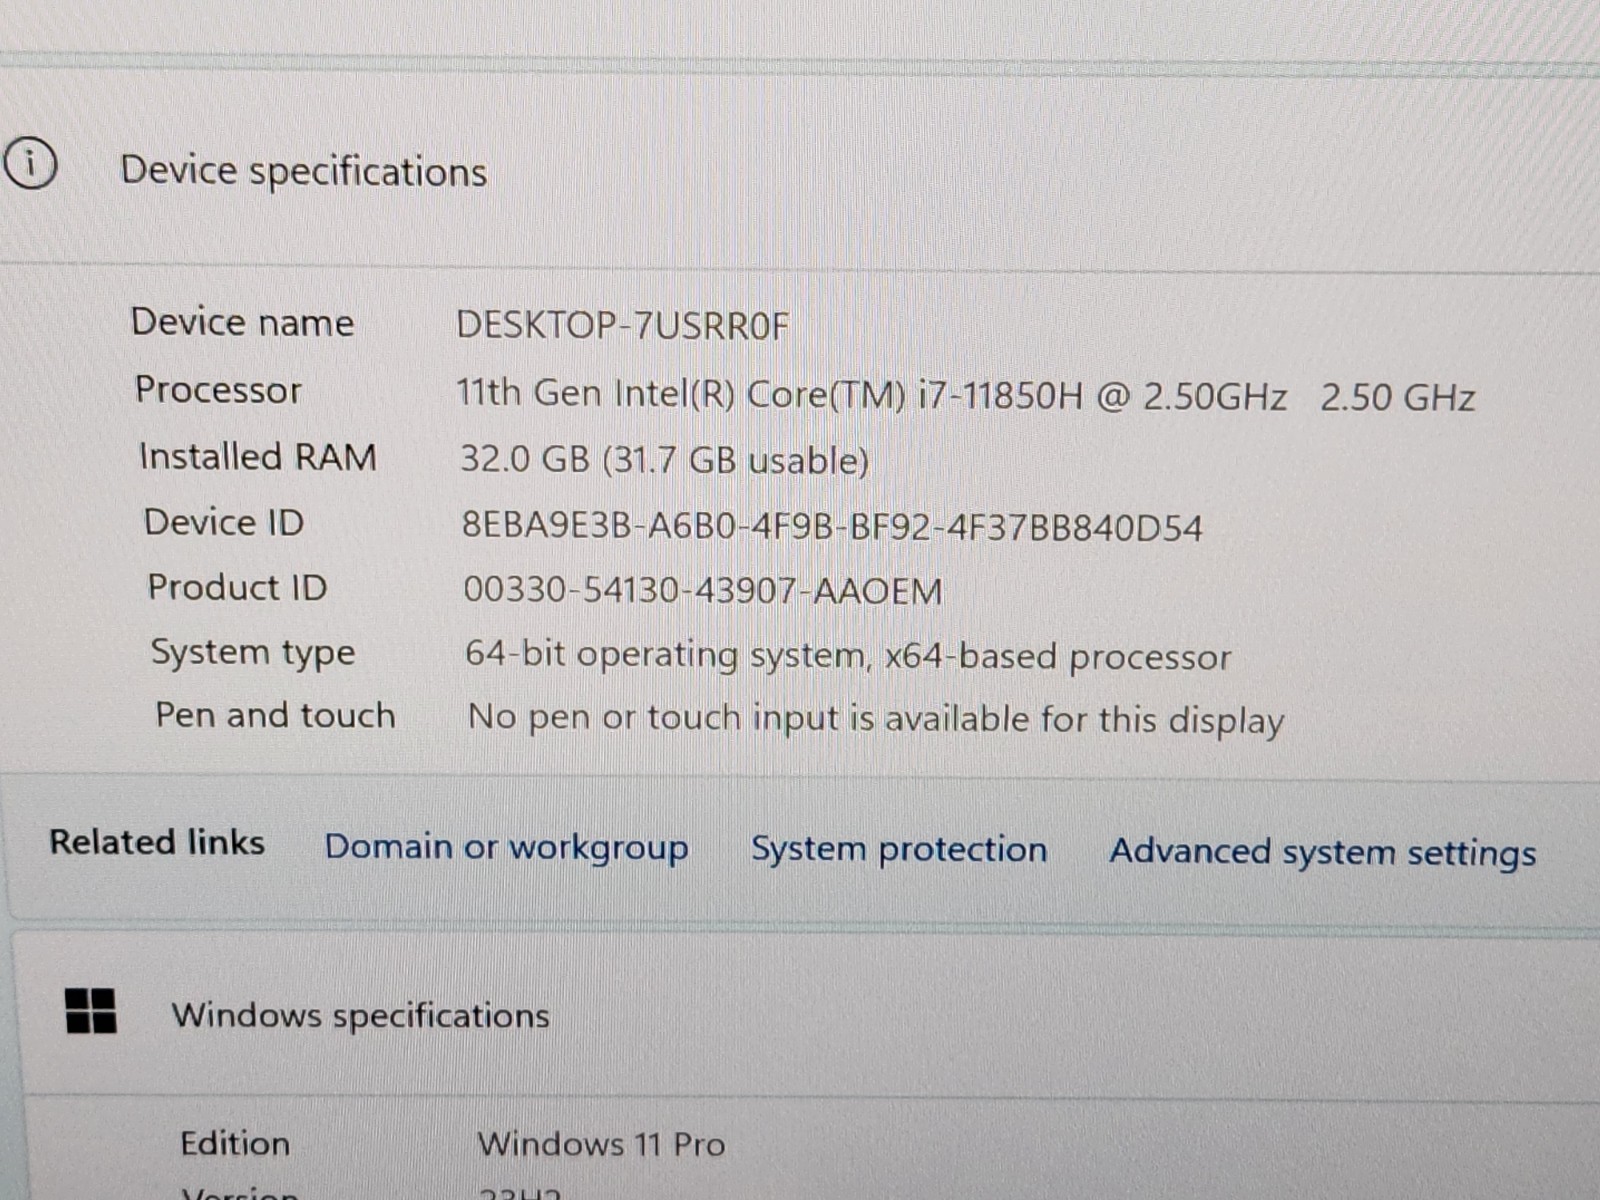1600x1200 pixels.
Task: Select Device ID value 8EBA9E3B-A6B0-4F9B-BF92-4F37BB840D54
Action: (x=832, y=526)
